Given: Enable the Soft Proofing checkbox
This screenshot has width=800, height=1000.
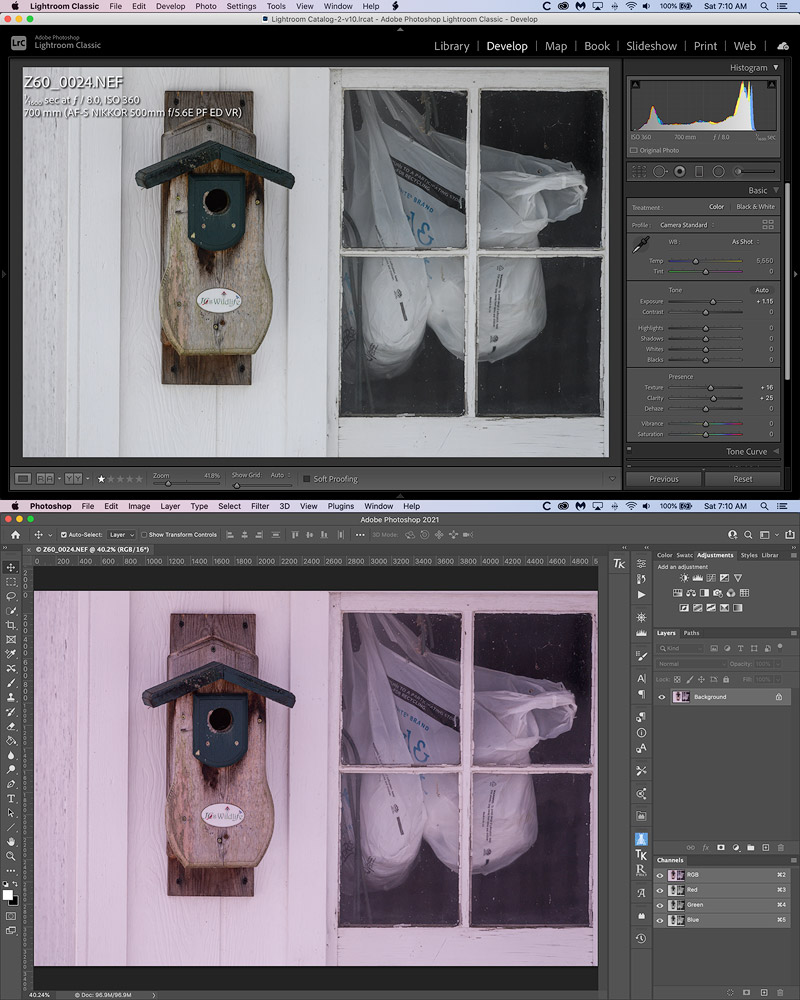Looking at the screenshot, I should click(x=306, y=479).
